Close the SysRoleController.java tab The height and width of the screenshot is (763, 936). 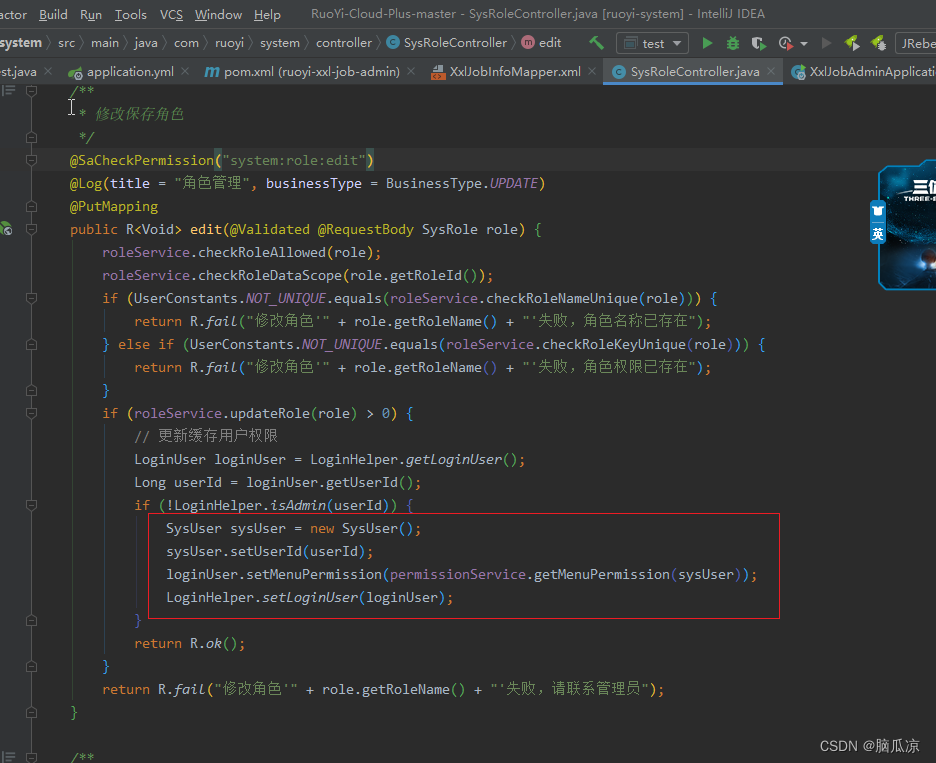771,71
